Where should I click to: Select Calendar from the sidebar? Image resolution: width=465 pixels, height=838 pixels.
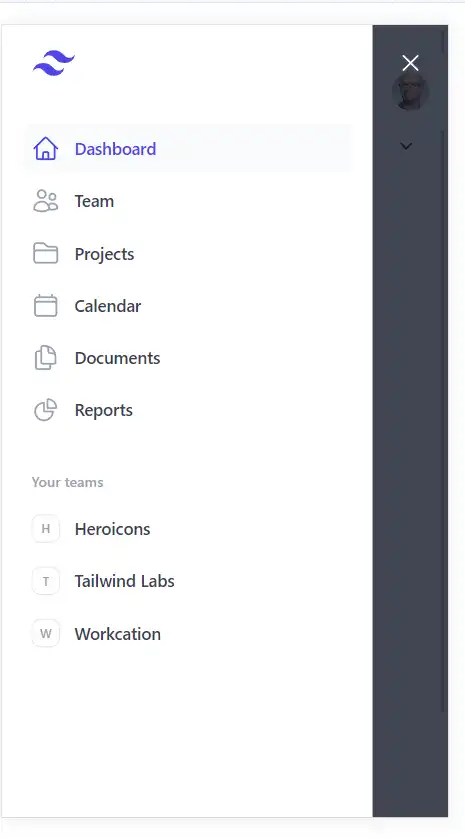pos(188,306)
